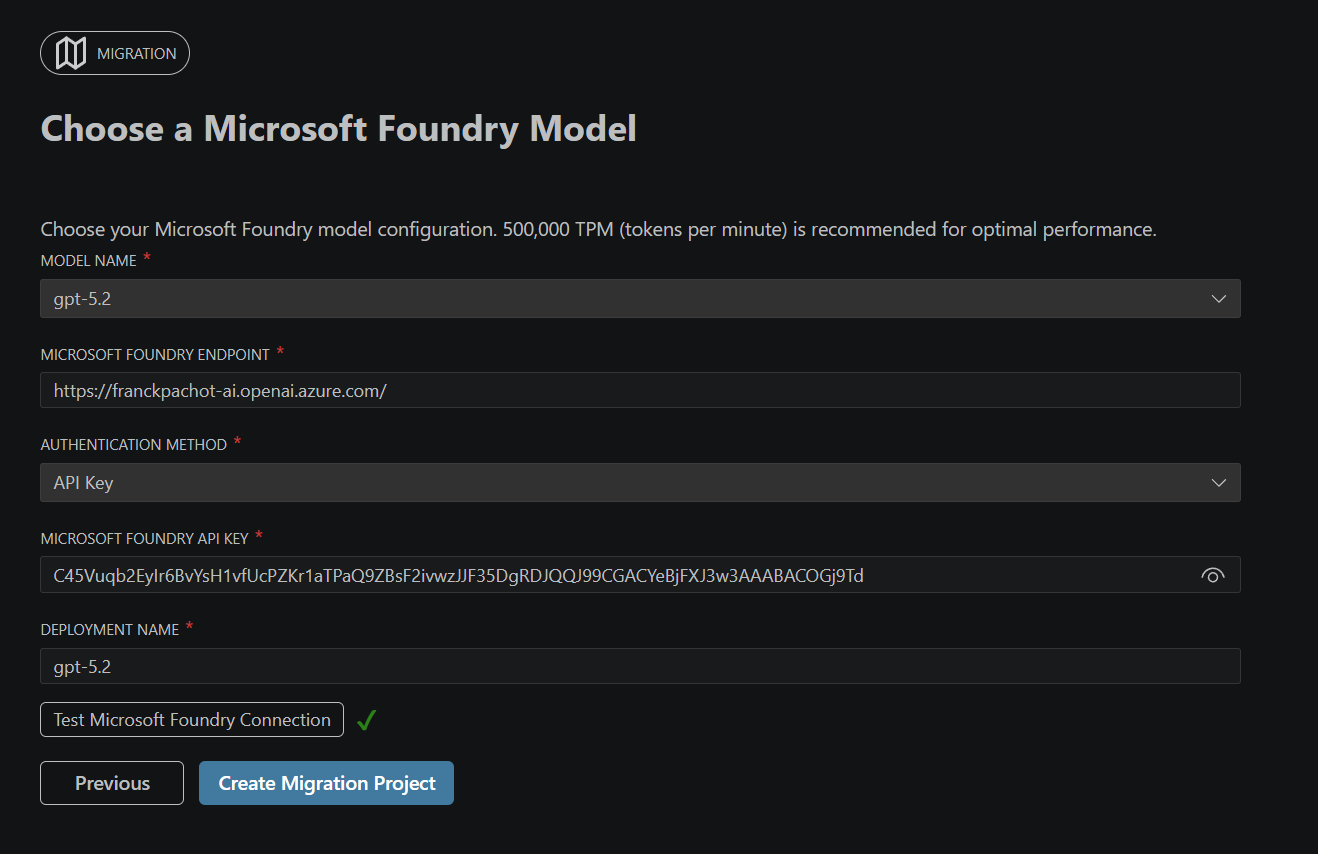Click the Authentication Method chevron arrow

(x=1218, y=483)
